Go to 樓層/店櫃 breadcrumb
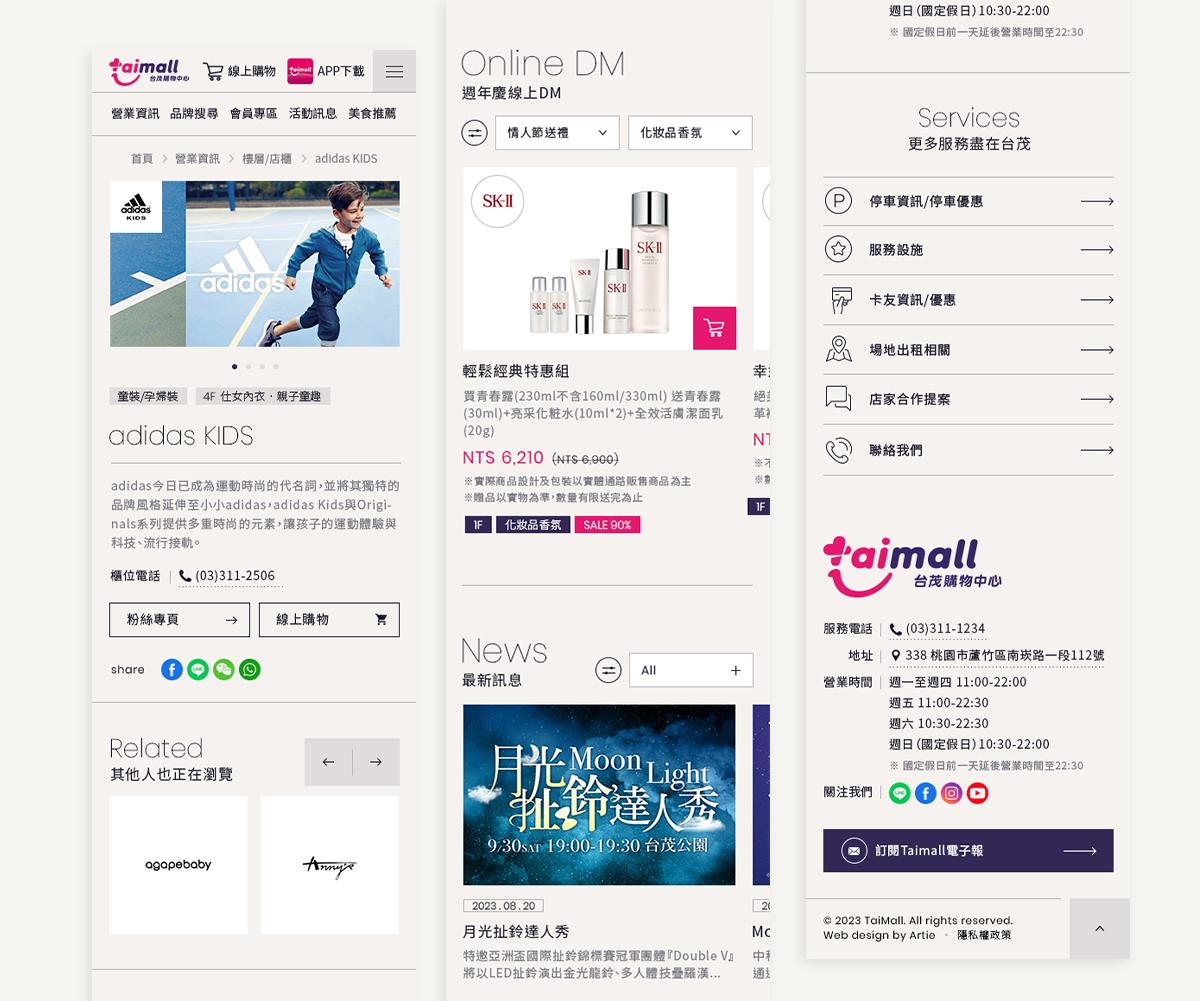 point(267,159)
